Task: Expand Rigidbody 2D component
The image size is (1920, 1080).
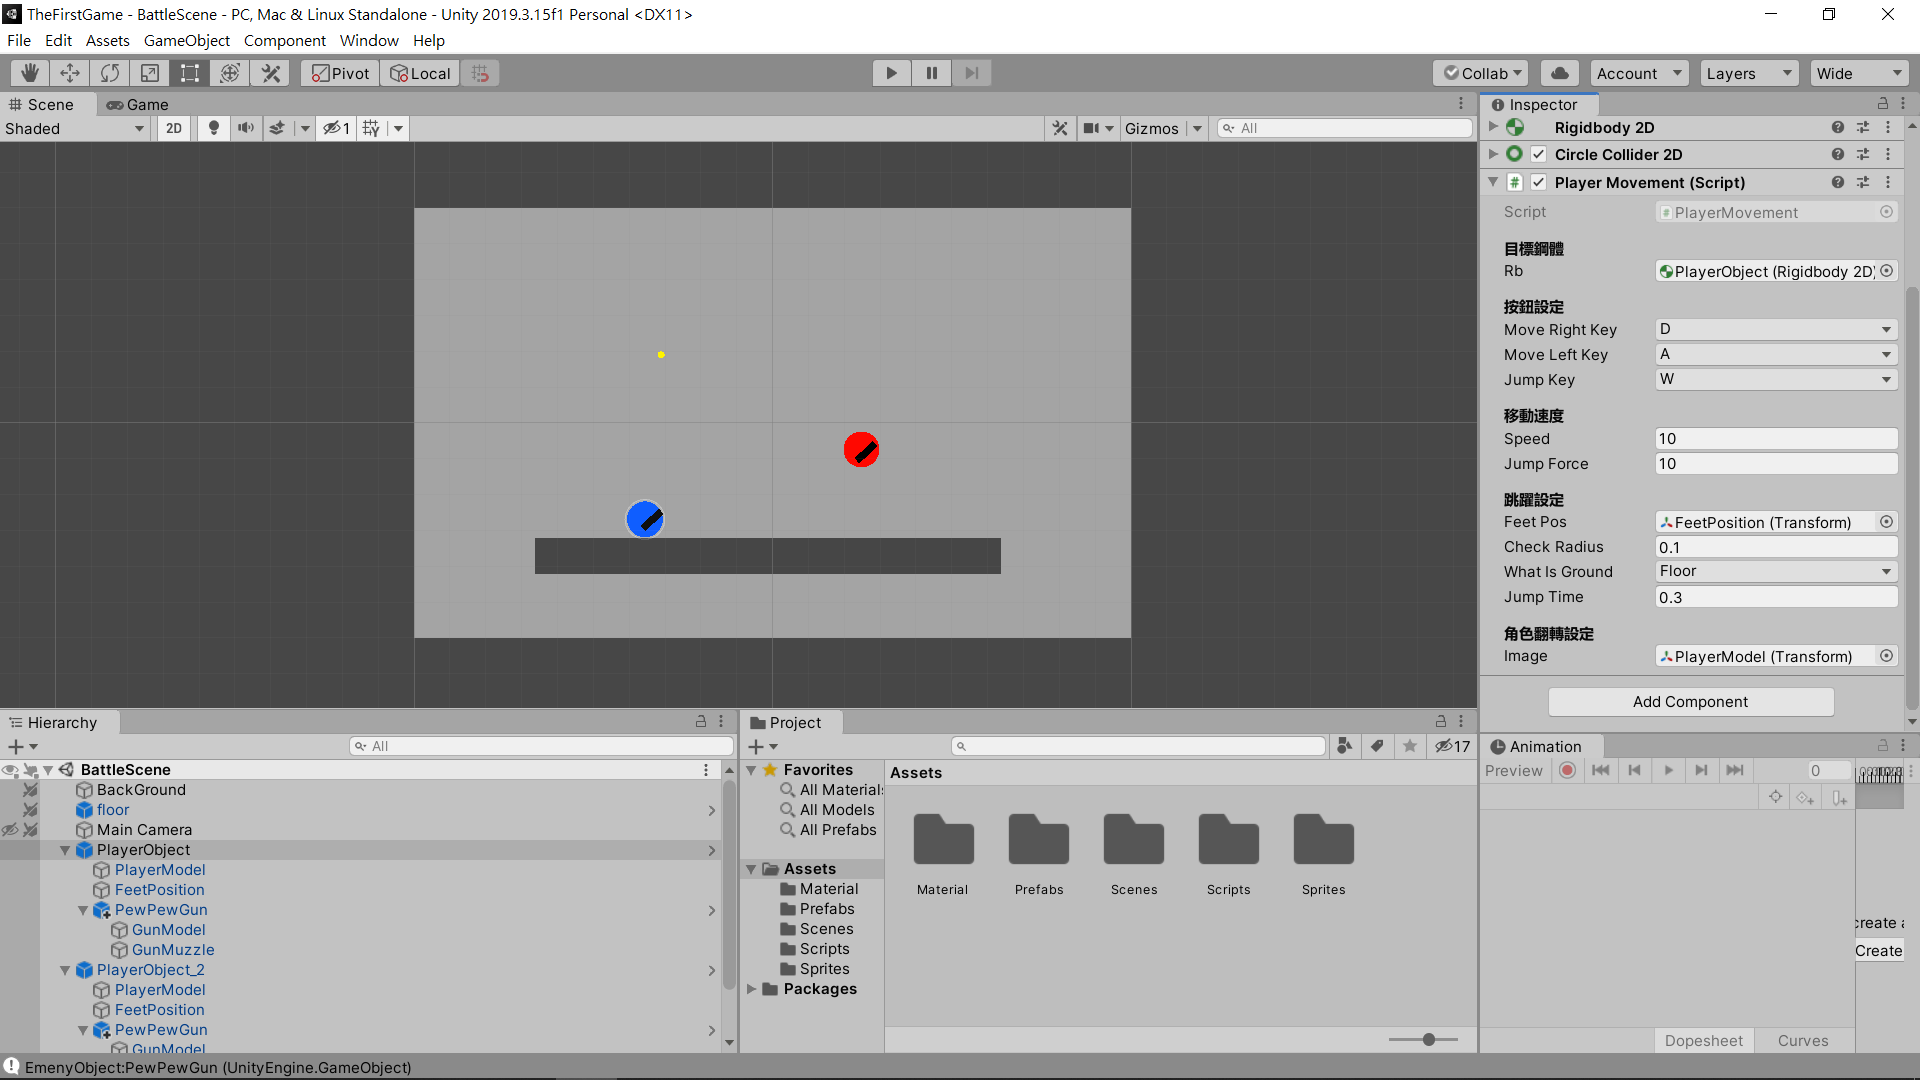Action: [1493, 127]
